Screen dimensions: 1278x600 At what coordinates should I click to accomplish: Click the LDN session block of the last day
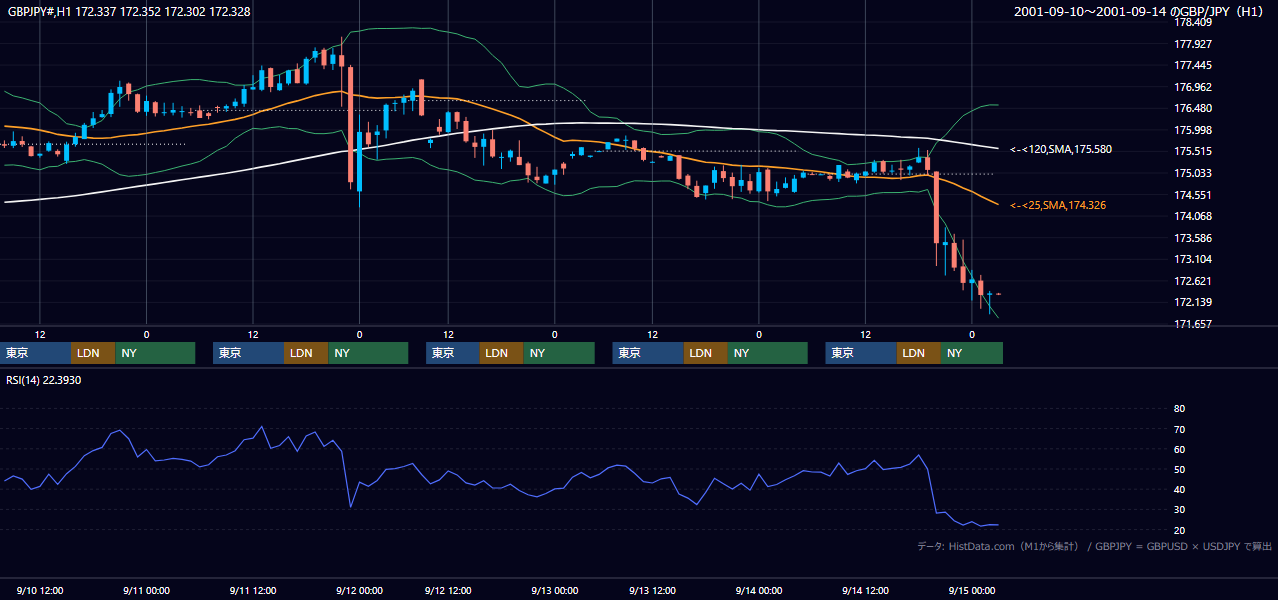coord(918,353)
